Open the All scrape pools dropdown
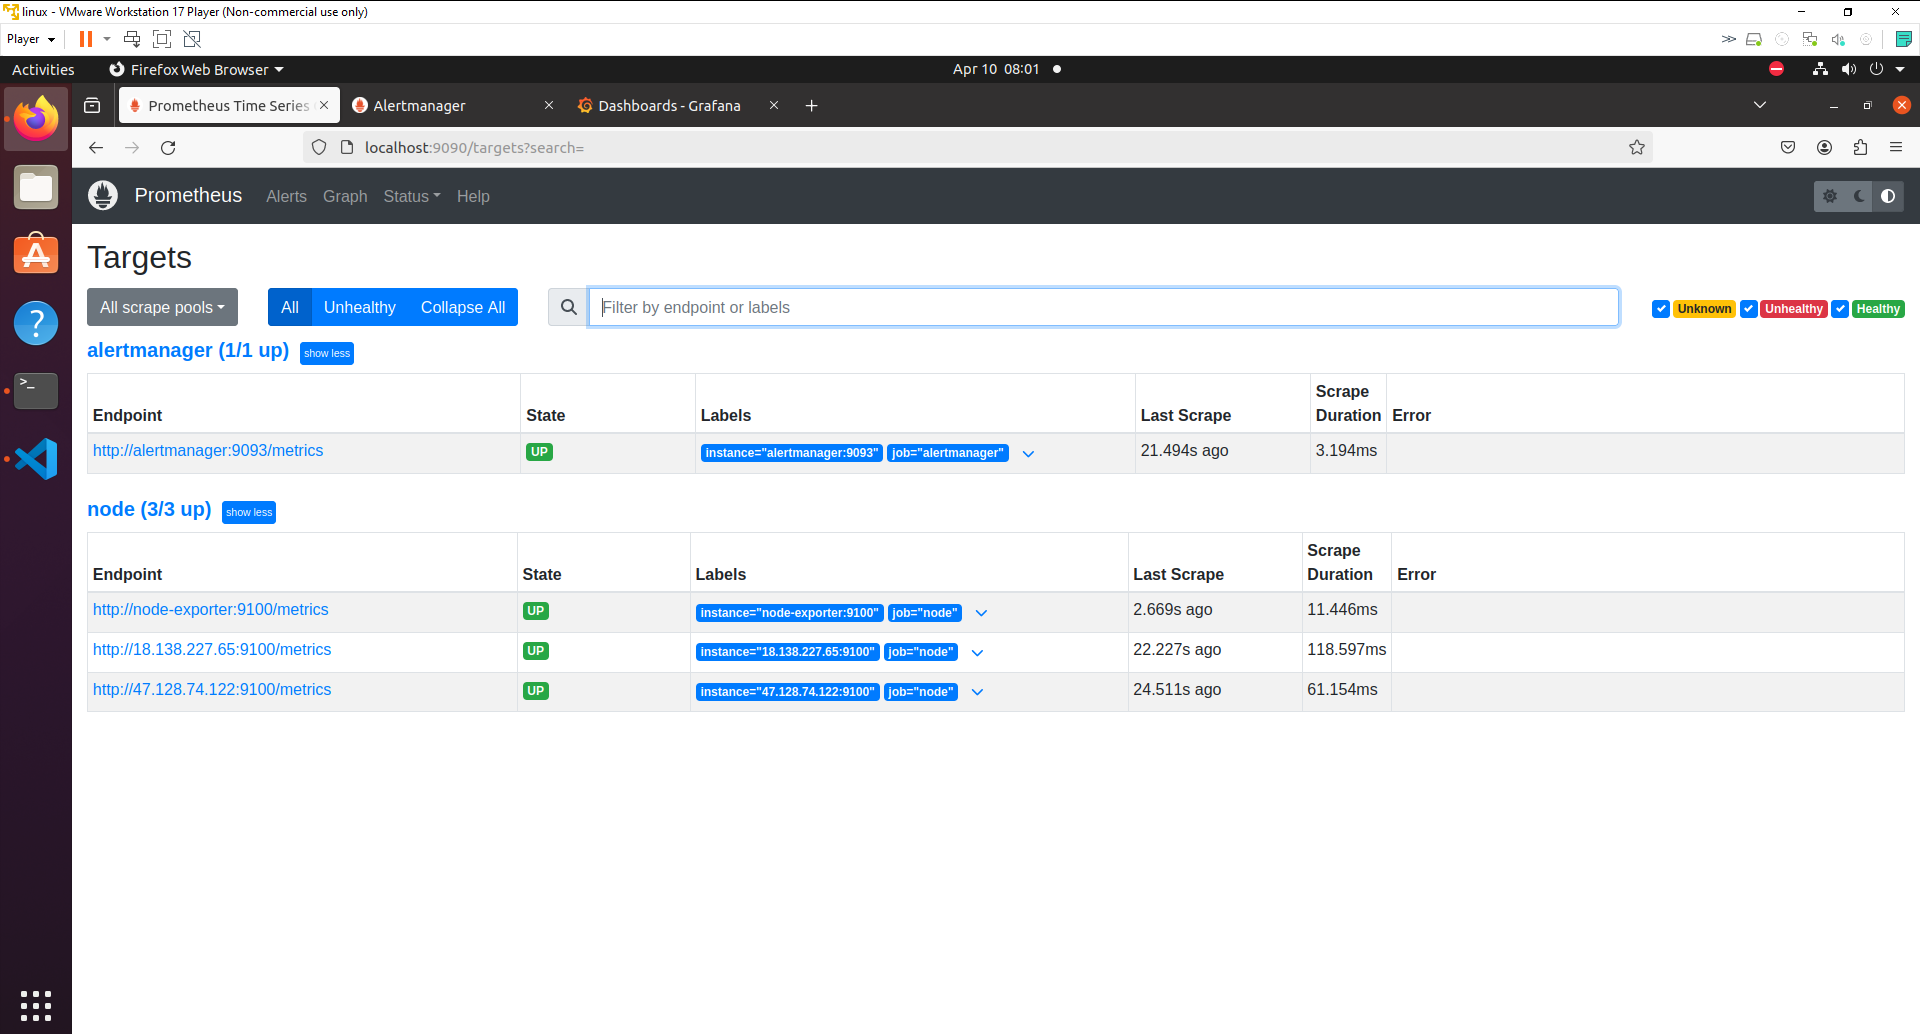 pos(162,307)
